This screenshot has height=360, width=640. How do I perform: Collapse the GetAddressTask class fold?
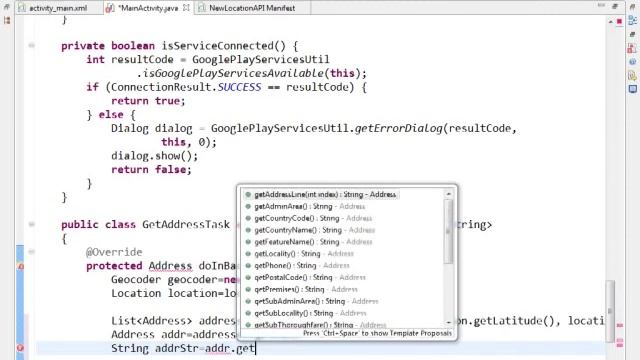point(31,224)
